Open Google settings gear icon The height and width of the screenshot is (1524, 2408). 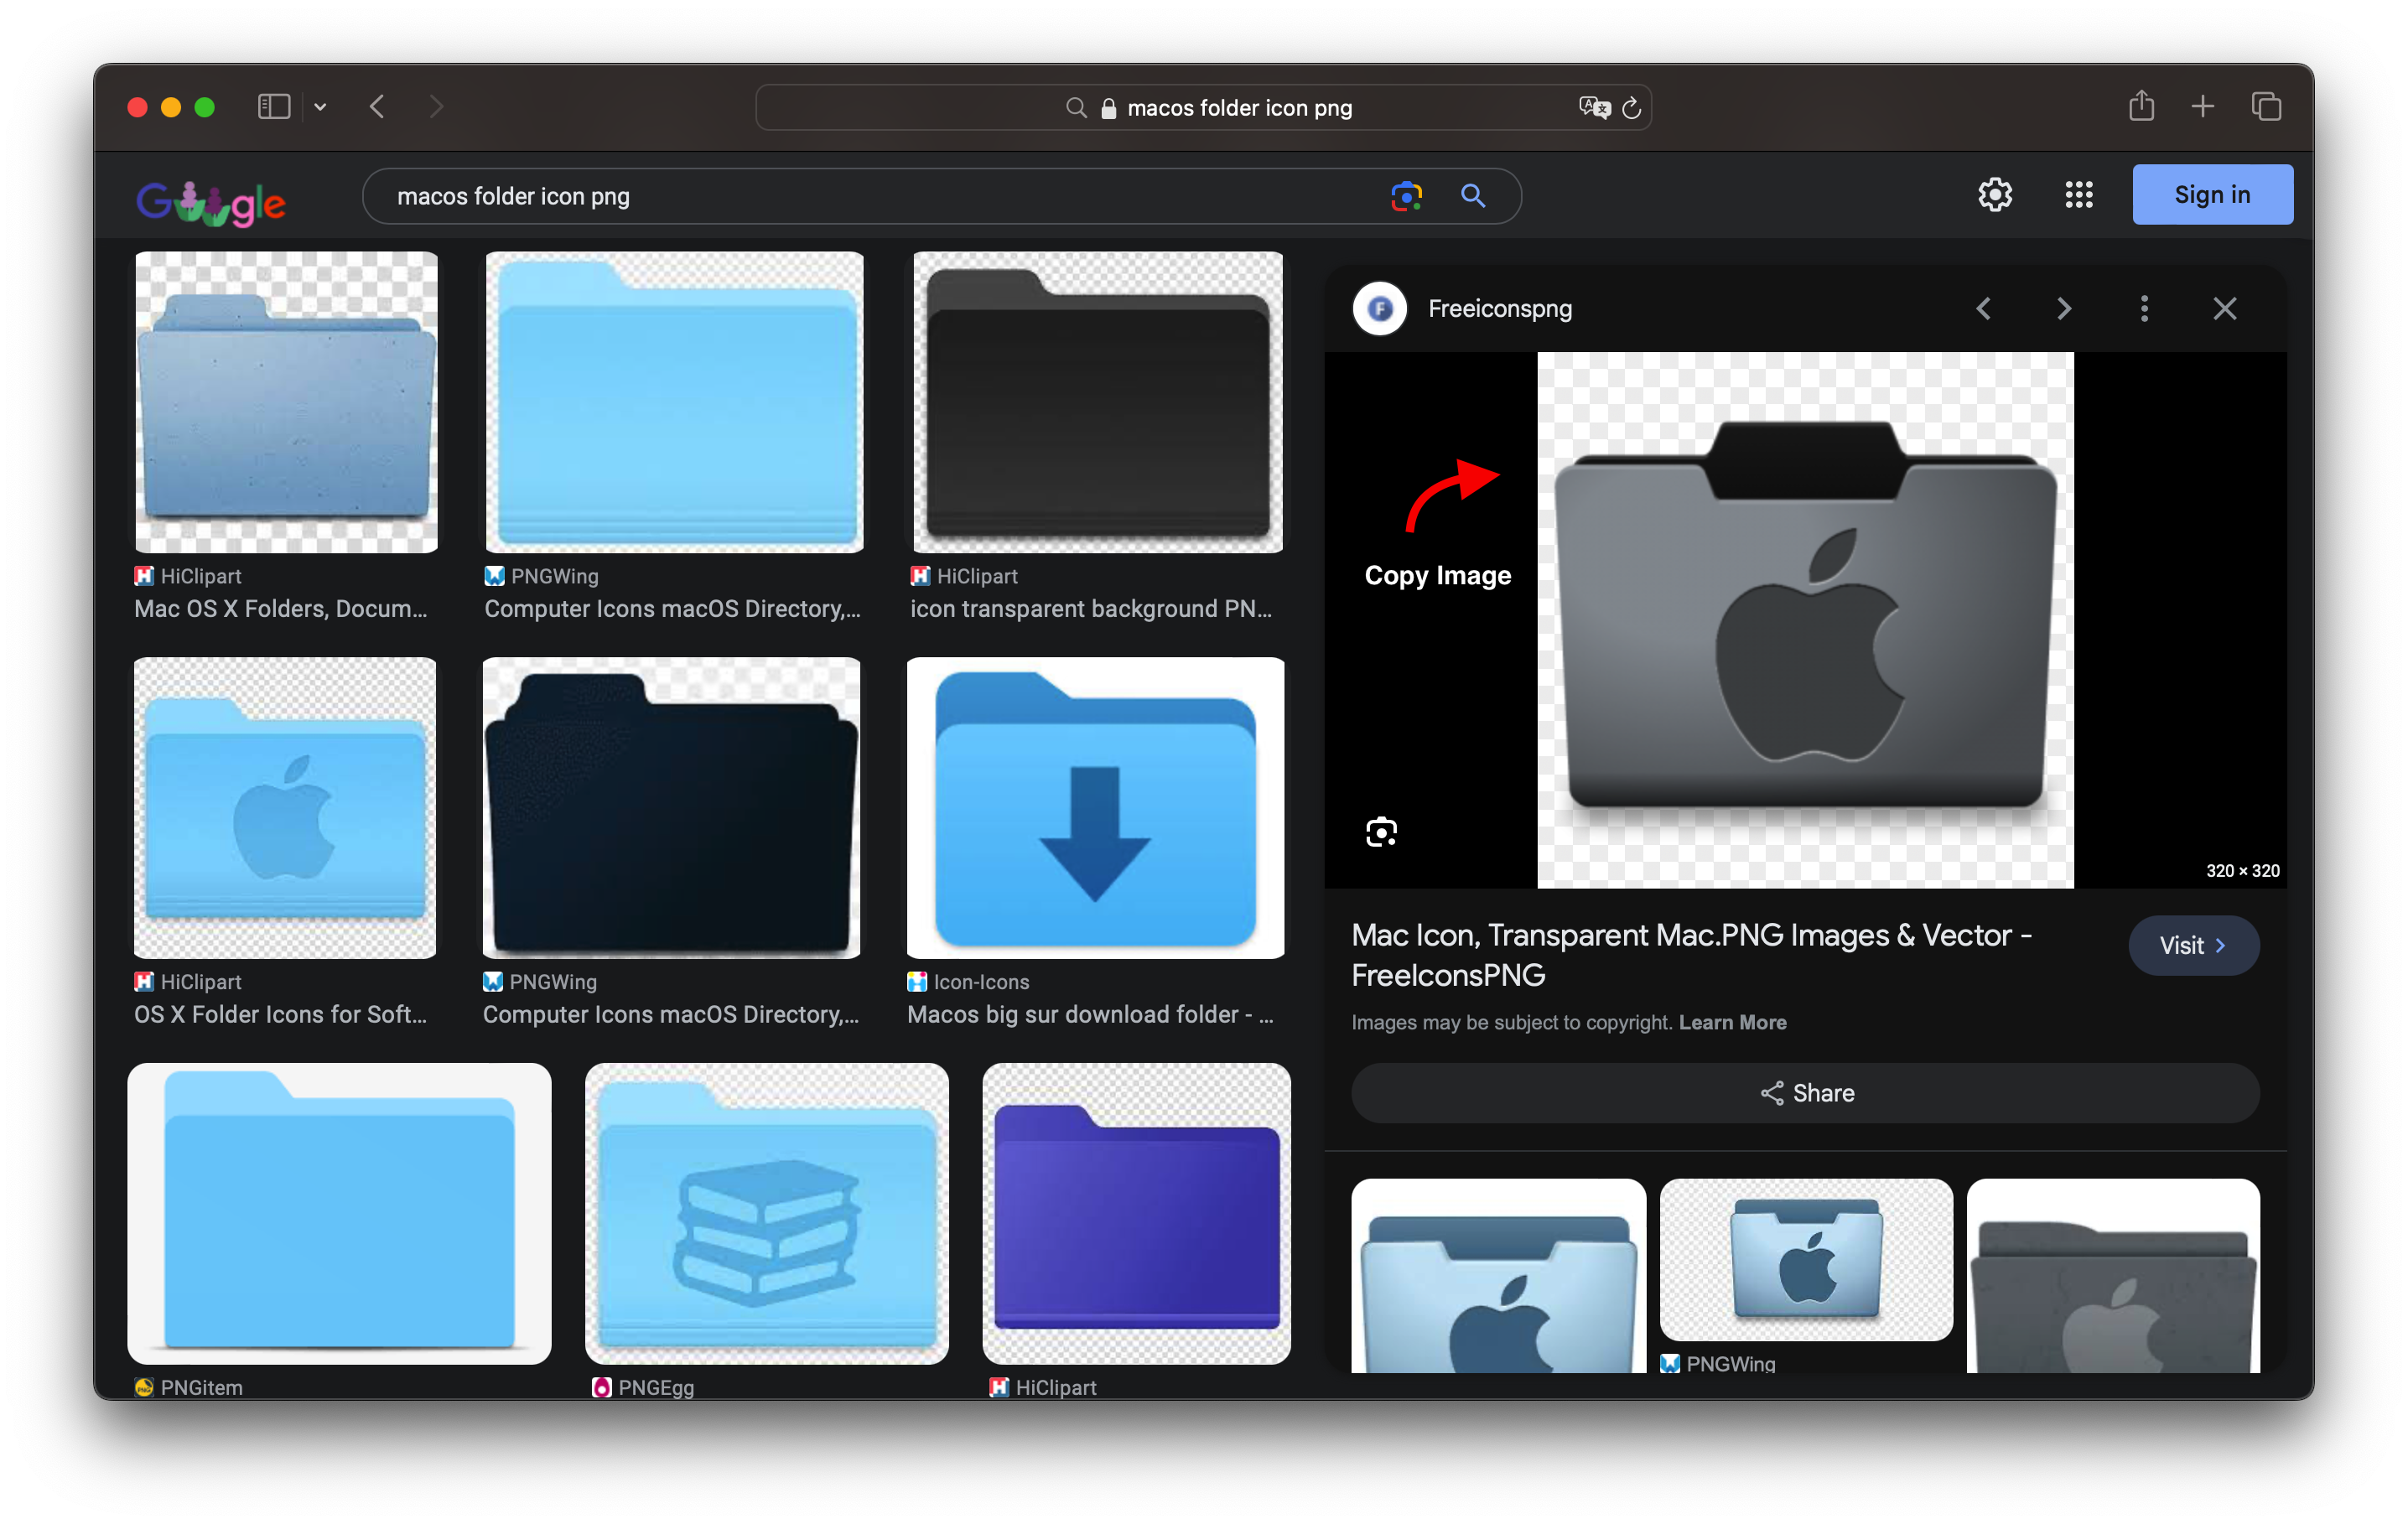click(1995, 195)
